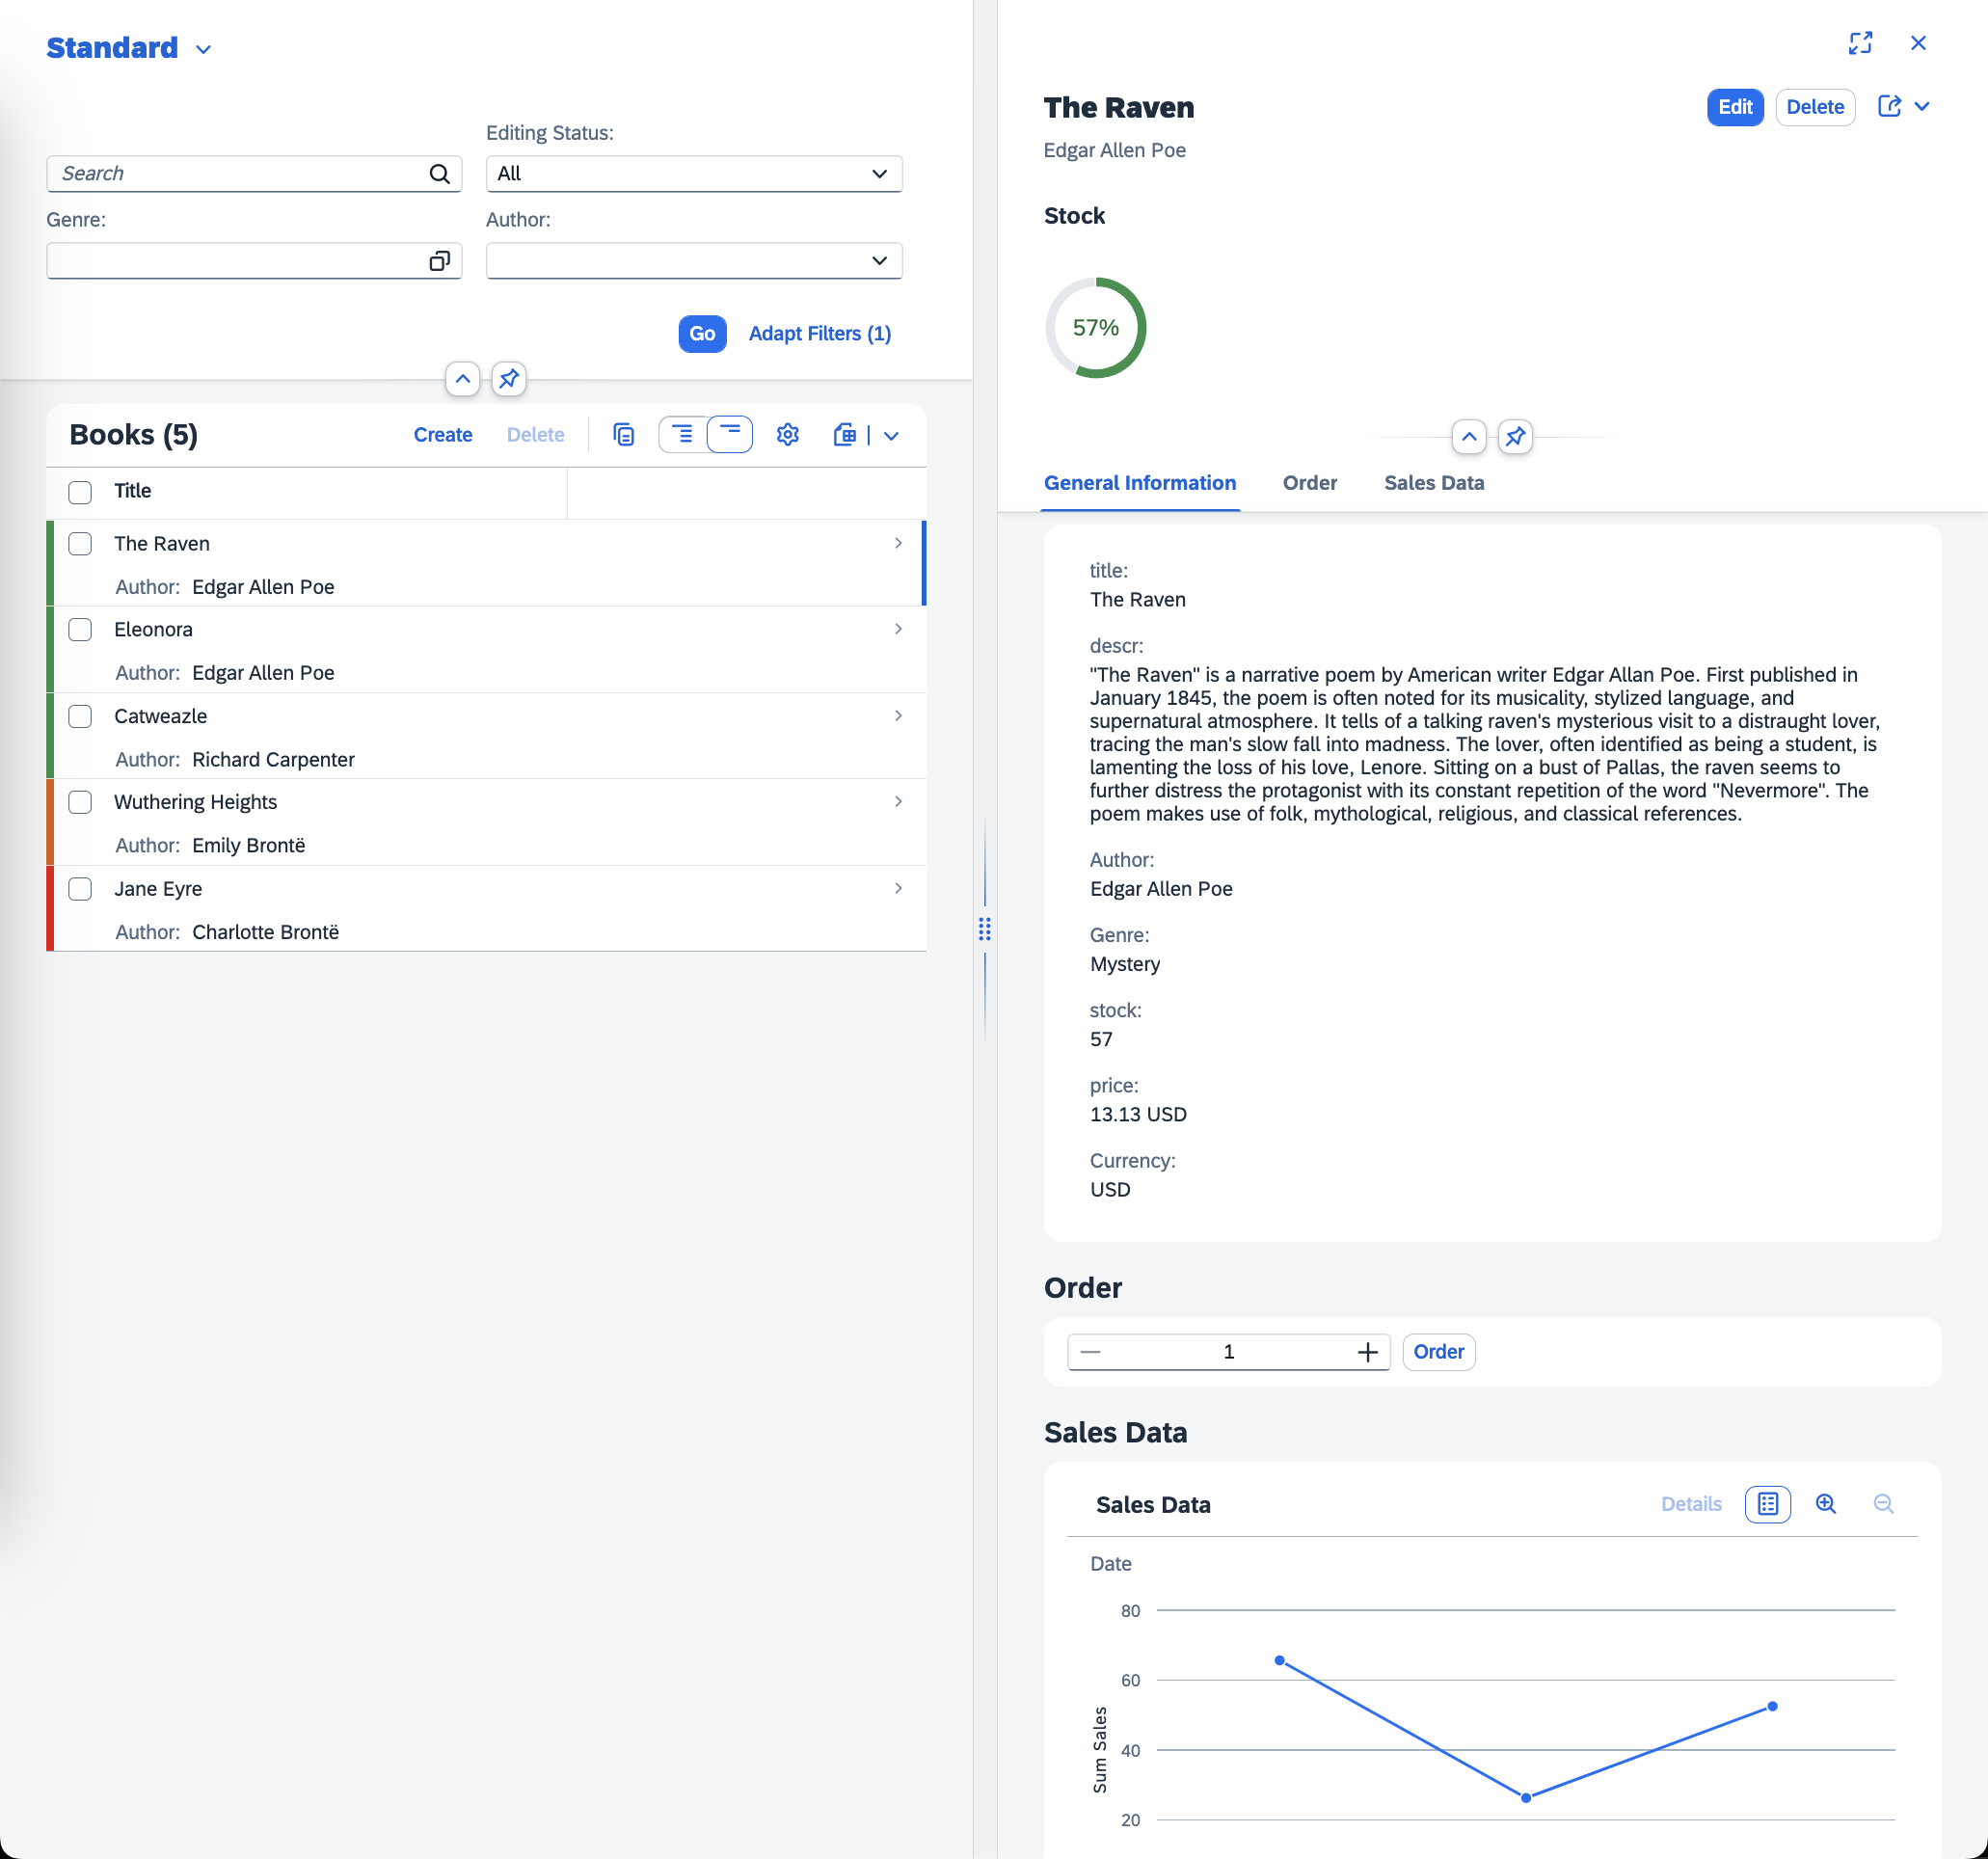Switch to the Order tab
1988x1859 pixels.
click(1310, 483)
